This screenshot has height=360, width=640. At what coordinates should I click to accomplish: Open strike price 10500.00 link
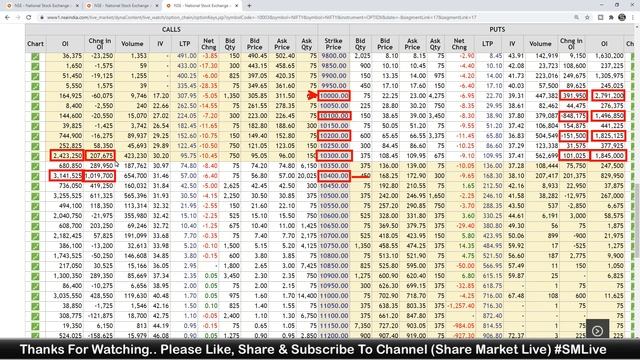click(334, 196)
